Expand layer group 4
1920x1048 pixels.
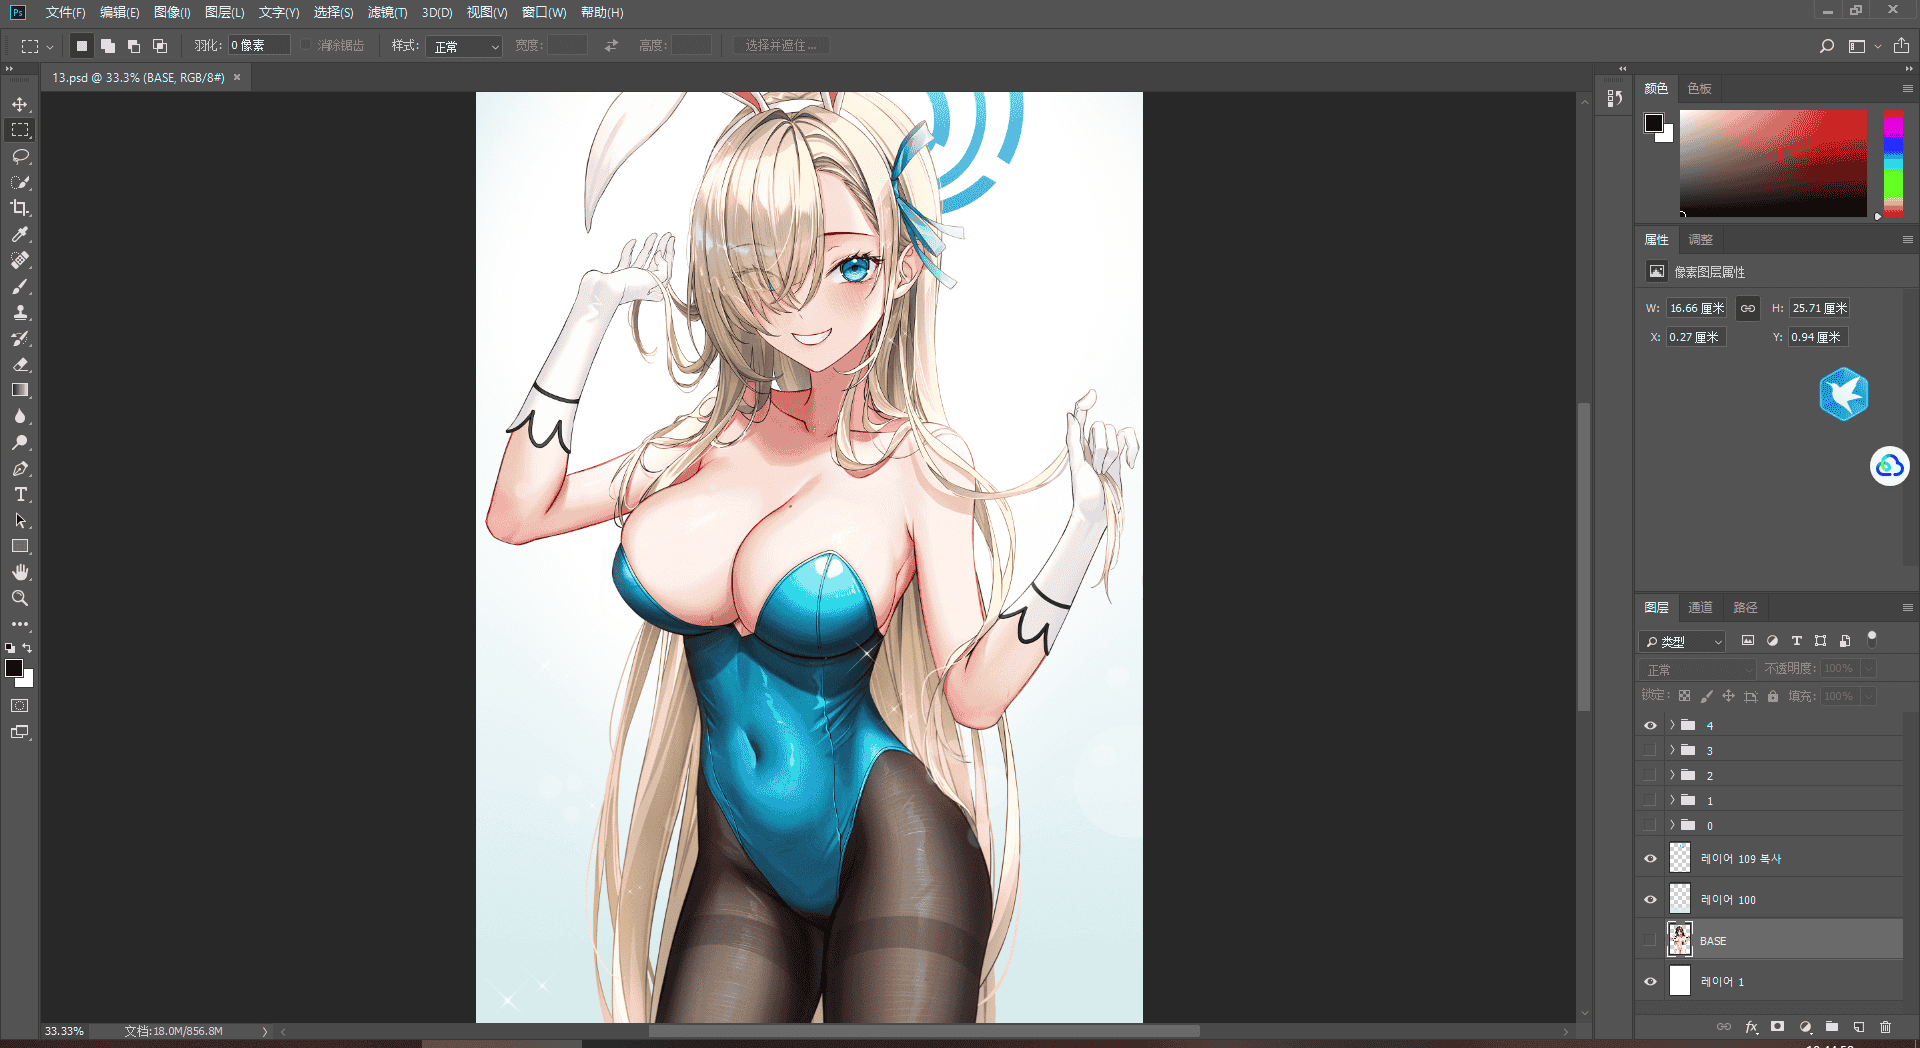(1671, 725)
